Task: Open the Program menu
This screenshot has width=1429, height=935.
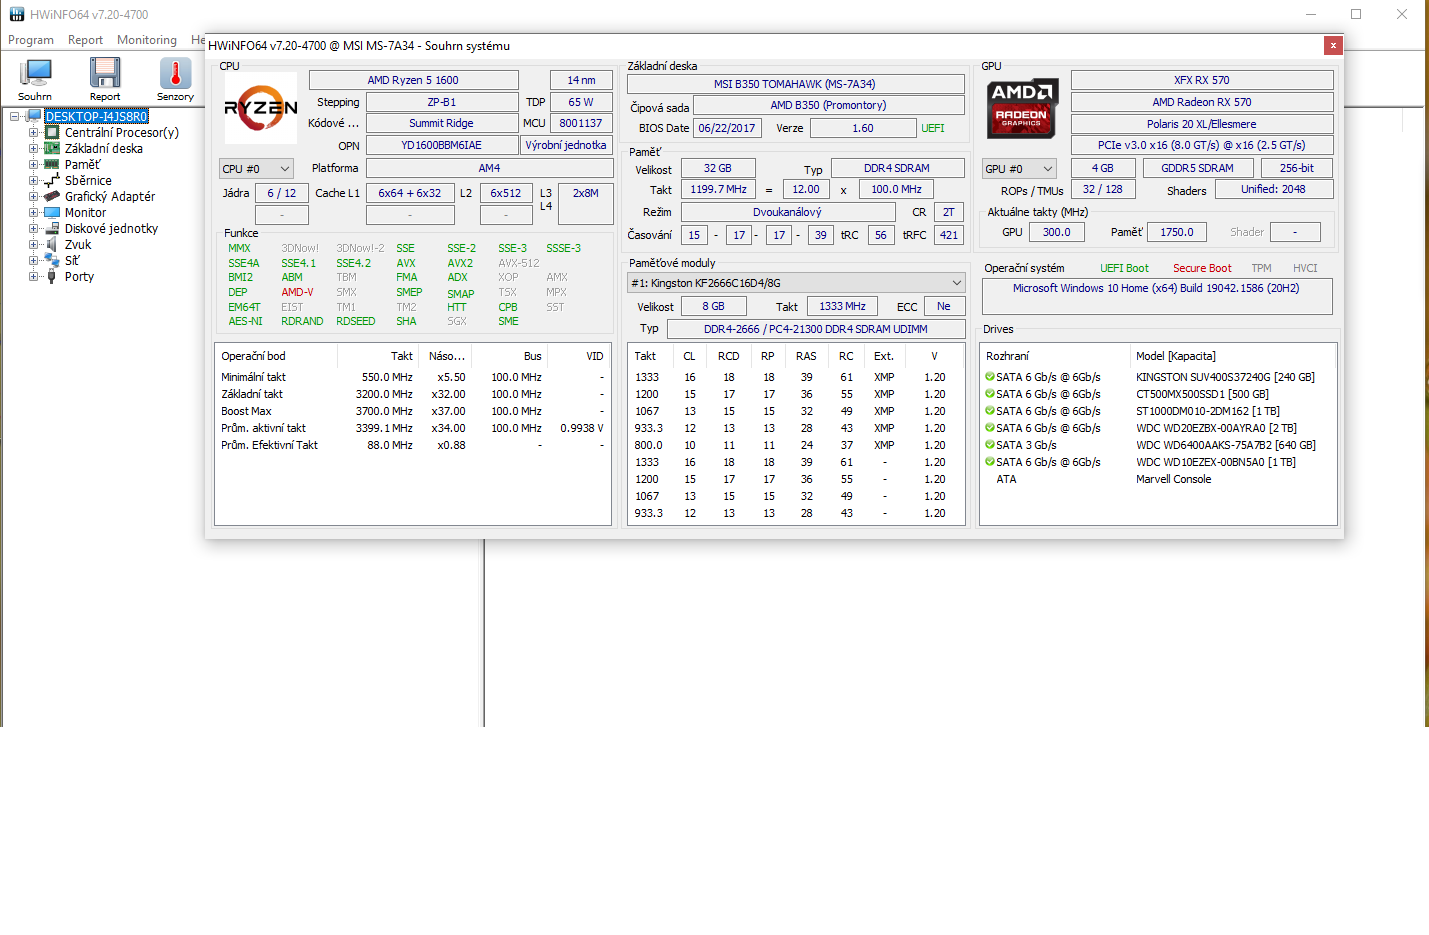Action: 31,40
